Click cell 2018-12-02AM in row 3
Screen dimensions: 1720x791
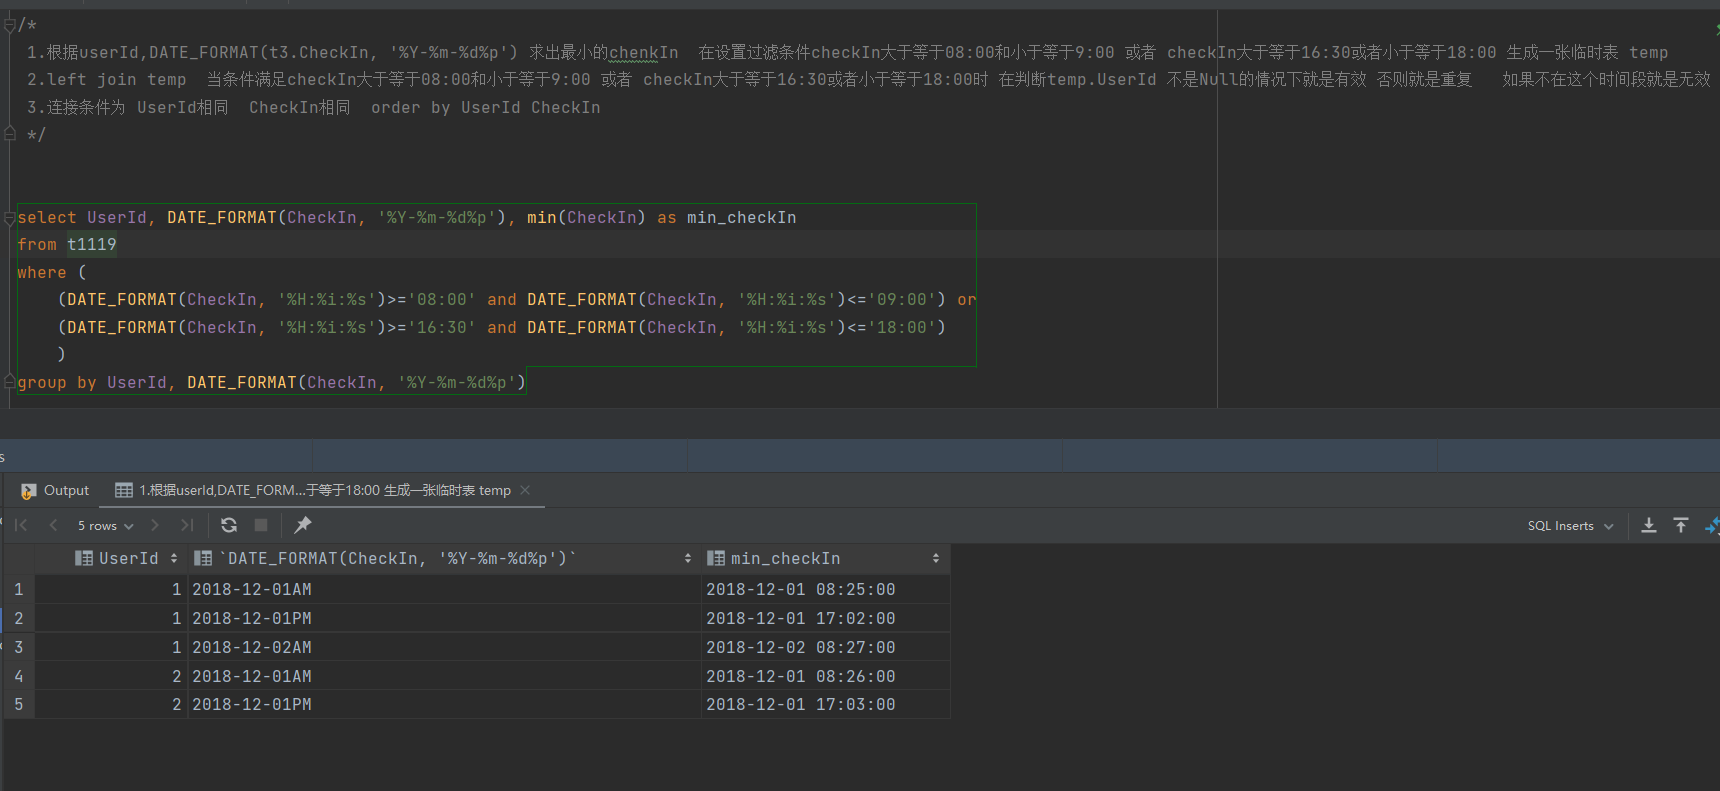tap(444, 647)
